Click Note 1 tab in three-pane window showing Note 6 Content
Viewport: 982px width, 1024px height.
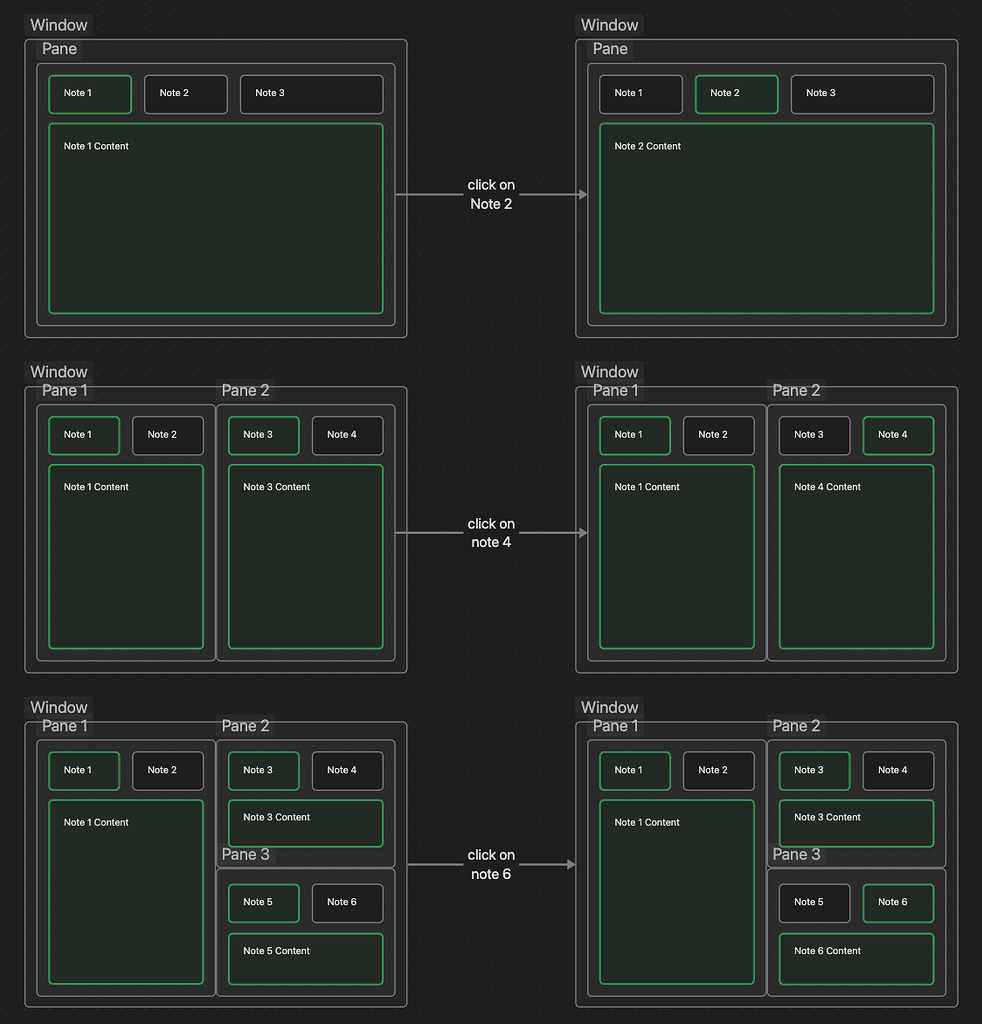pos(635,771)
